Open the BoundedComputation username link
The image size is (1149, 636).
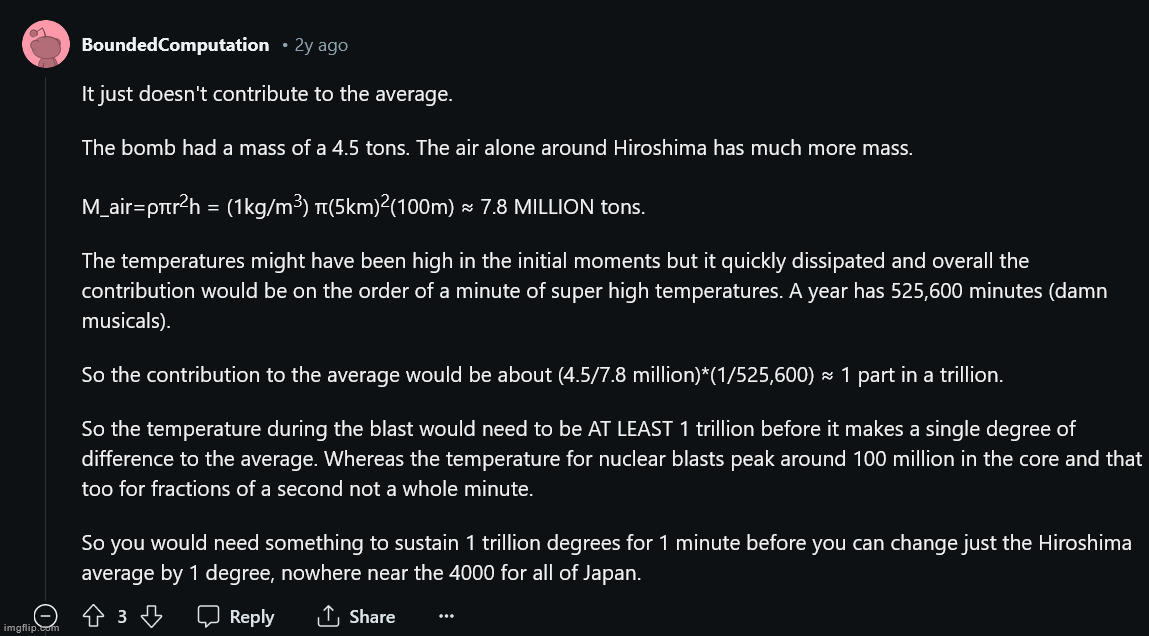pos(175,45)
